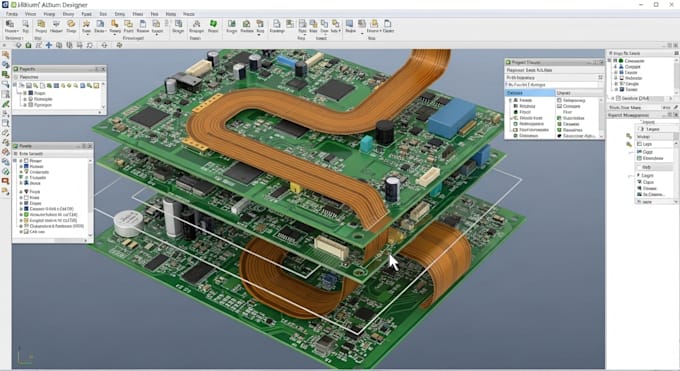680x371 pixels.
Task: Select the grey tab beside the blue highlighted tab
Action: coord(579,93)
